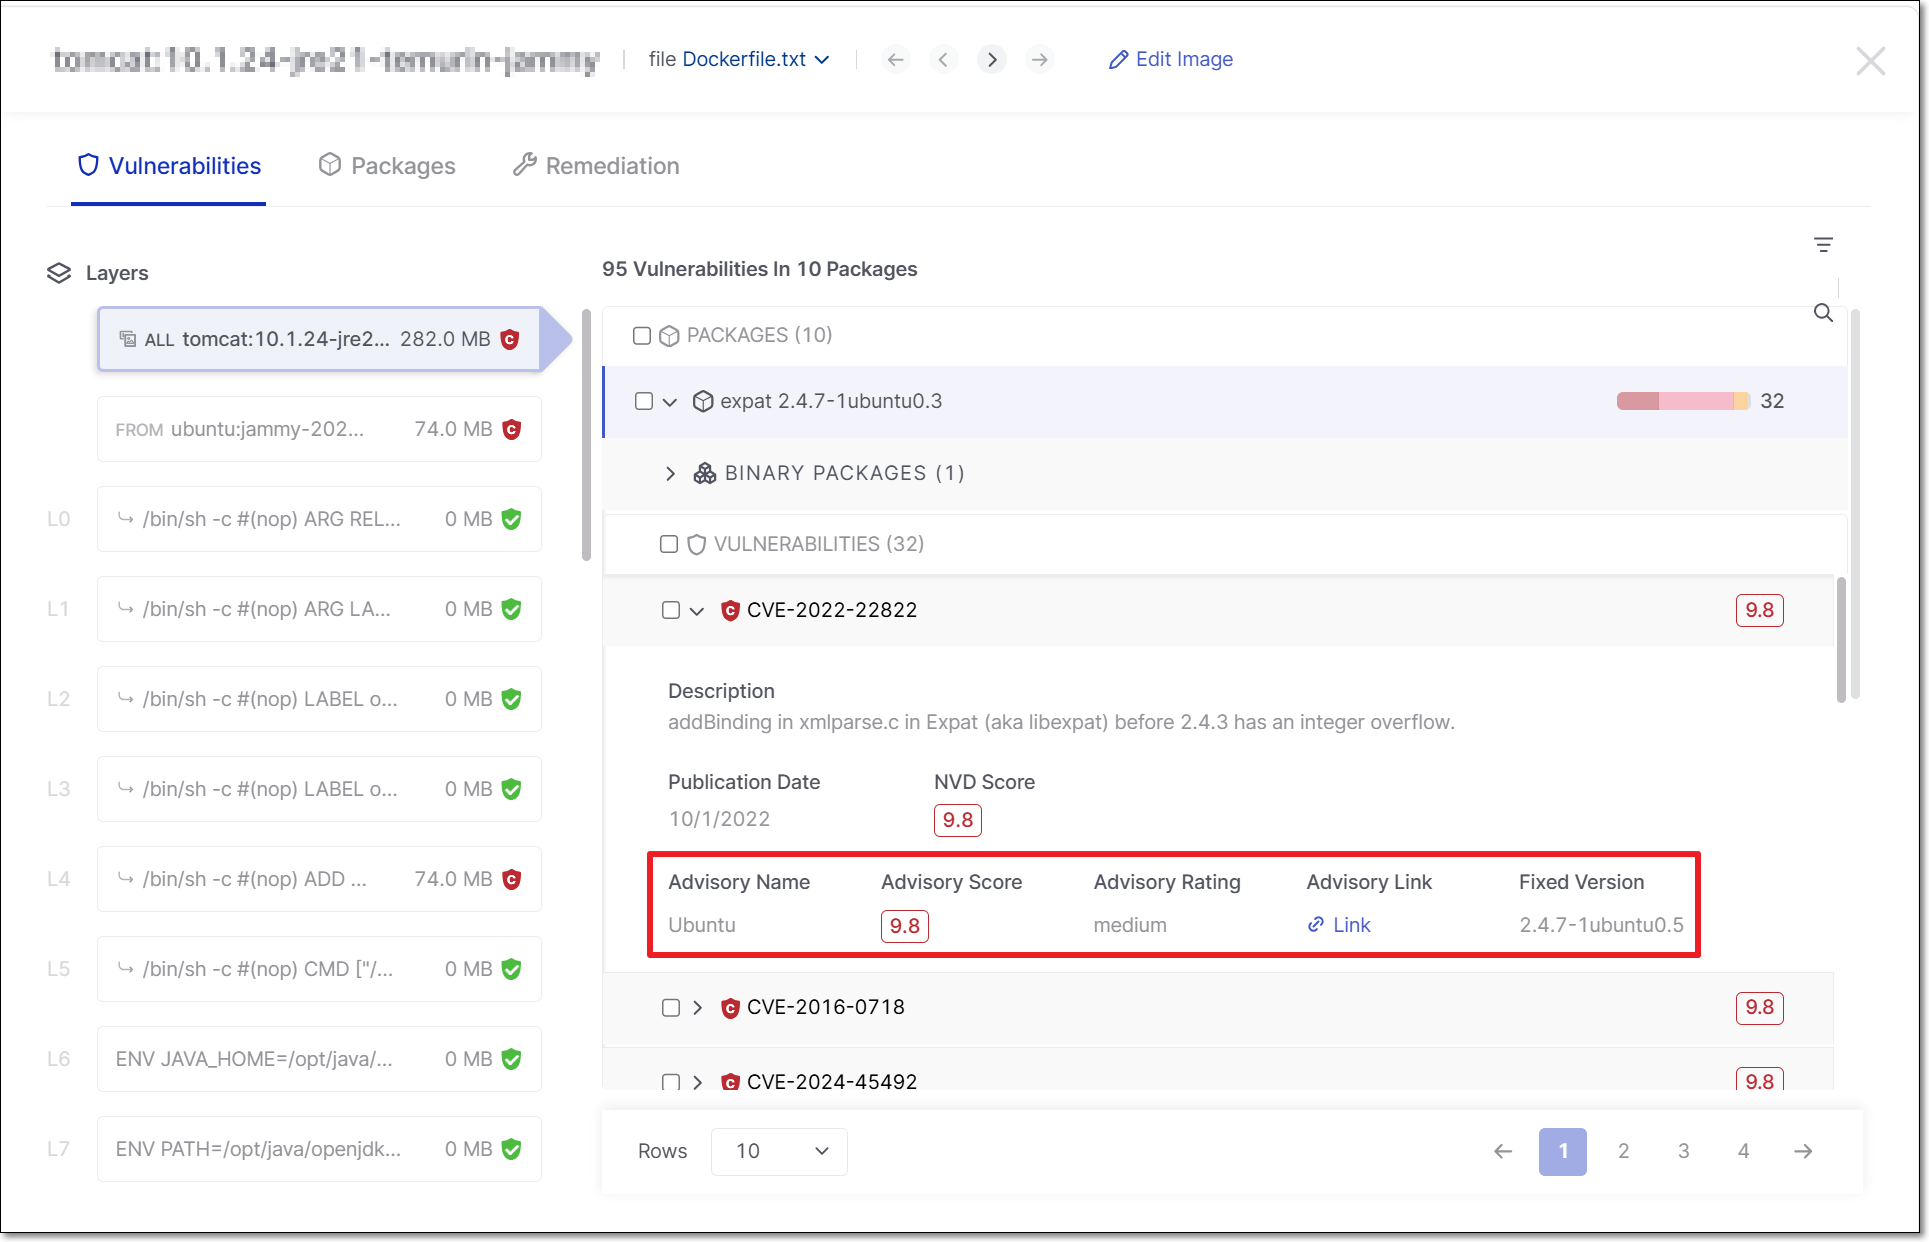Expand BINARY PACKAGES (1) section
Screen dimensions: 1929x1242
click(x=670, y=473)
